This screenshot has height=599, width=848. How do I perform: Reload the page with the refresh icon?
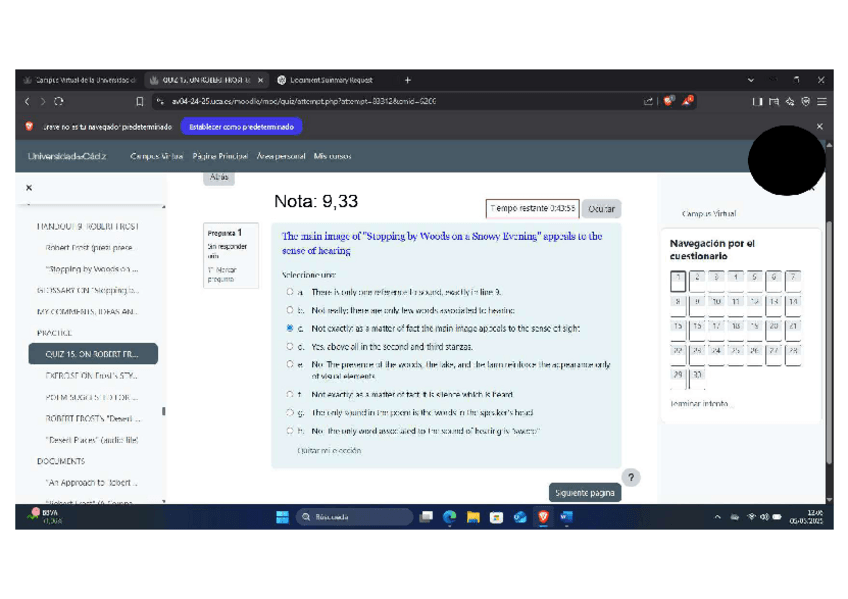tap(59, 101)
